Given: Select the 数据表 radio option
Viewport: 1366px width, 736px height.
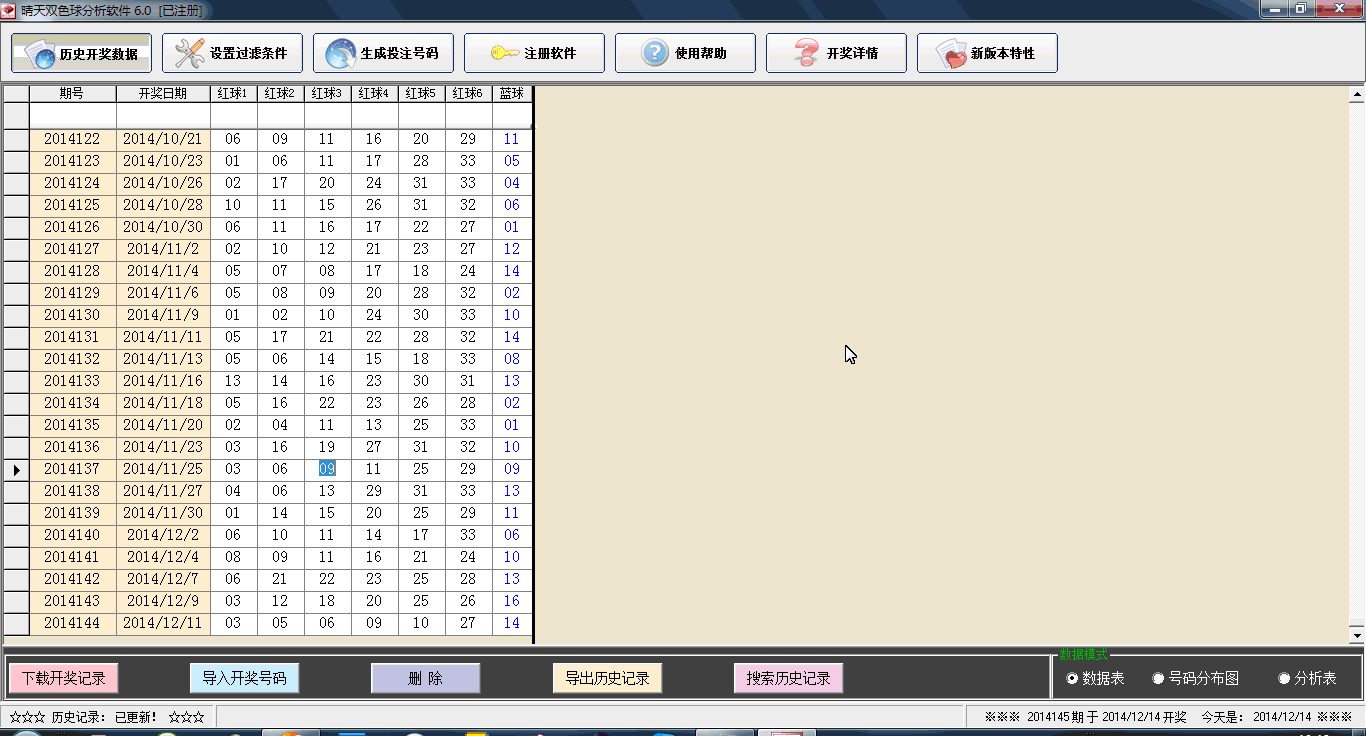Looking at the screenshot, I should [x=1073, y=679].
